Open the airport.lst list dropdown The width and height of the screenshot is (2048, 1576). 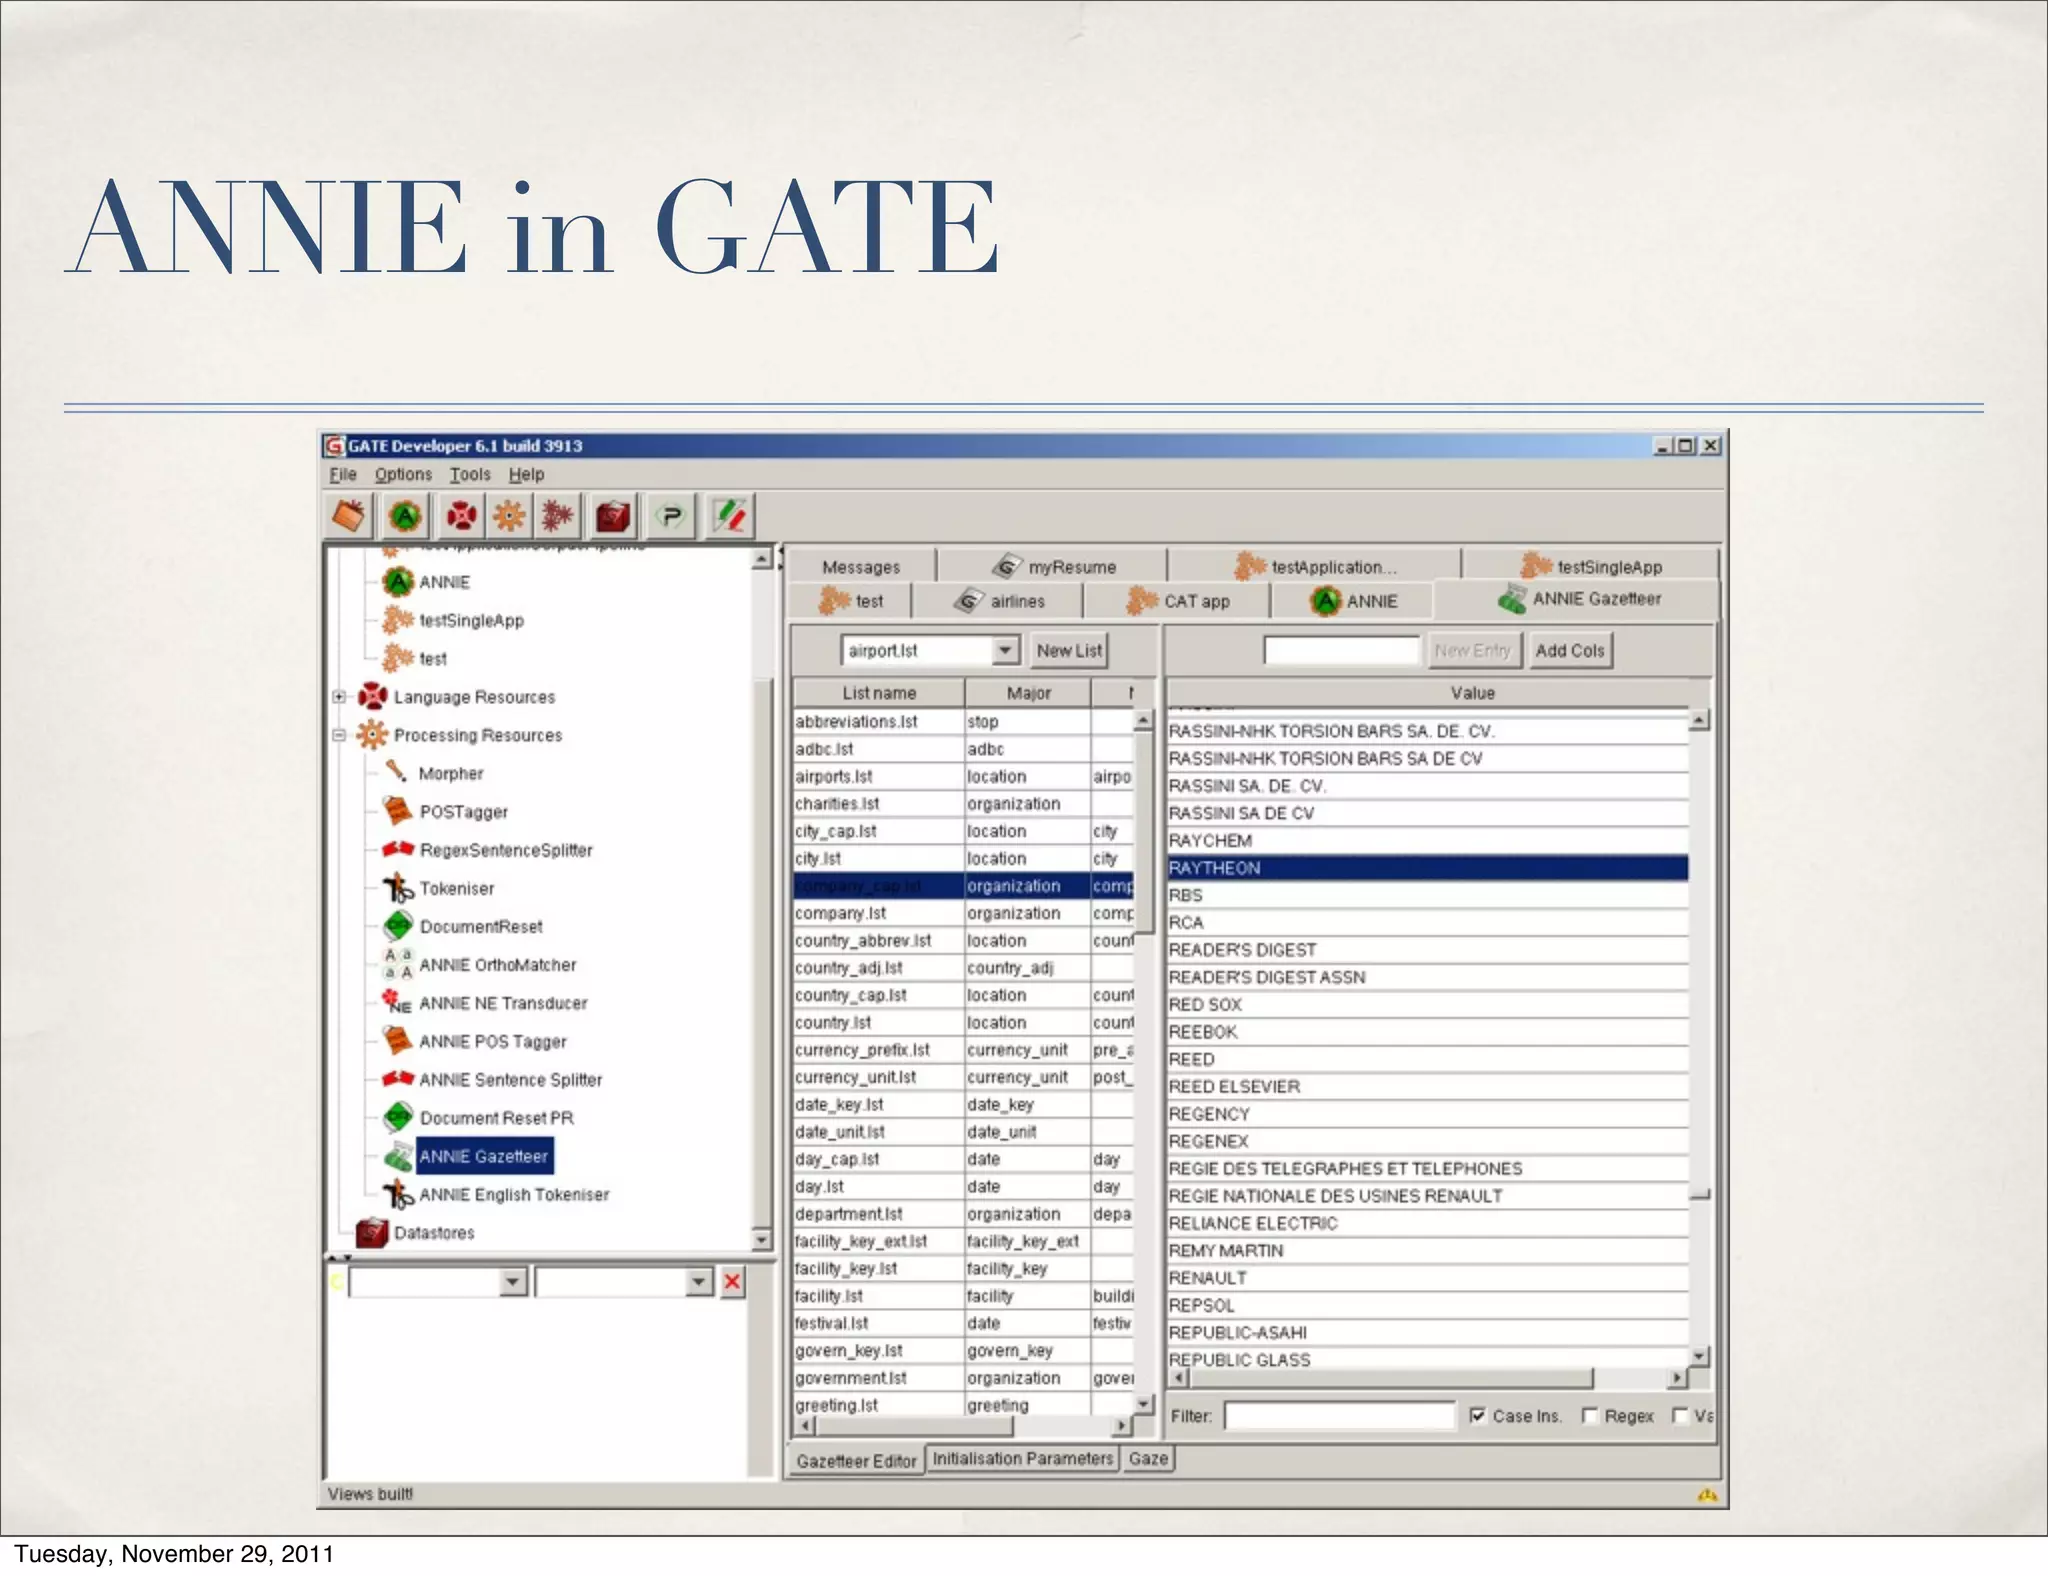click(x=1005, y=651)
